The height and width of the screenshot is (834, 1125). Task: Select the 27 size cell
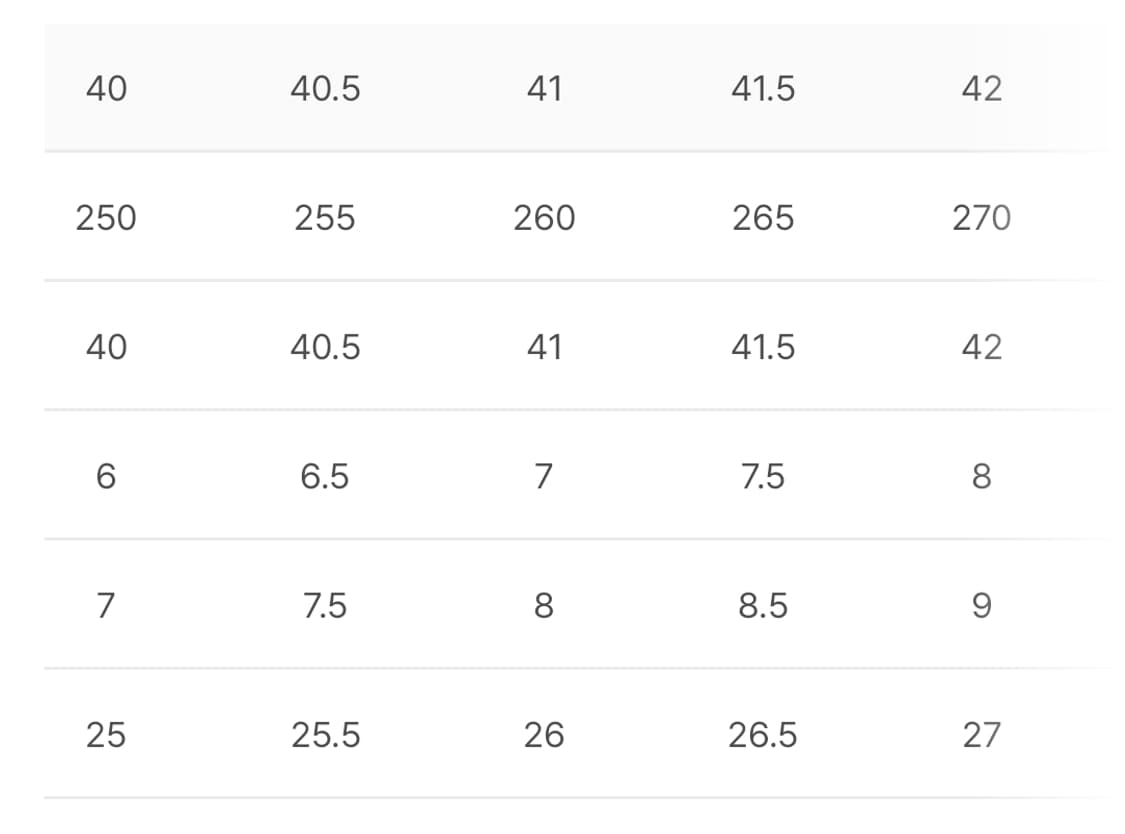tap(982, 734)
